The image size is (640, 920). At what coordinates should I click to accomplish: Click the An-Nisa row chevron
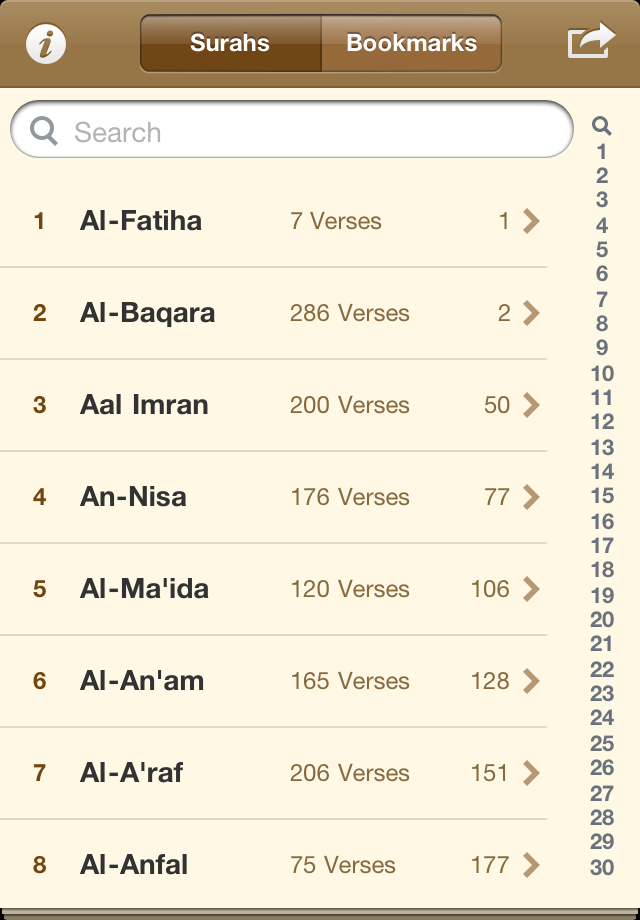[x=531, y=497]
